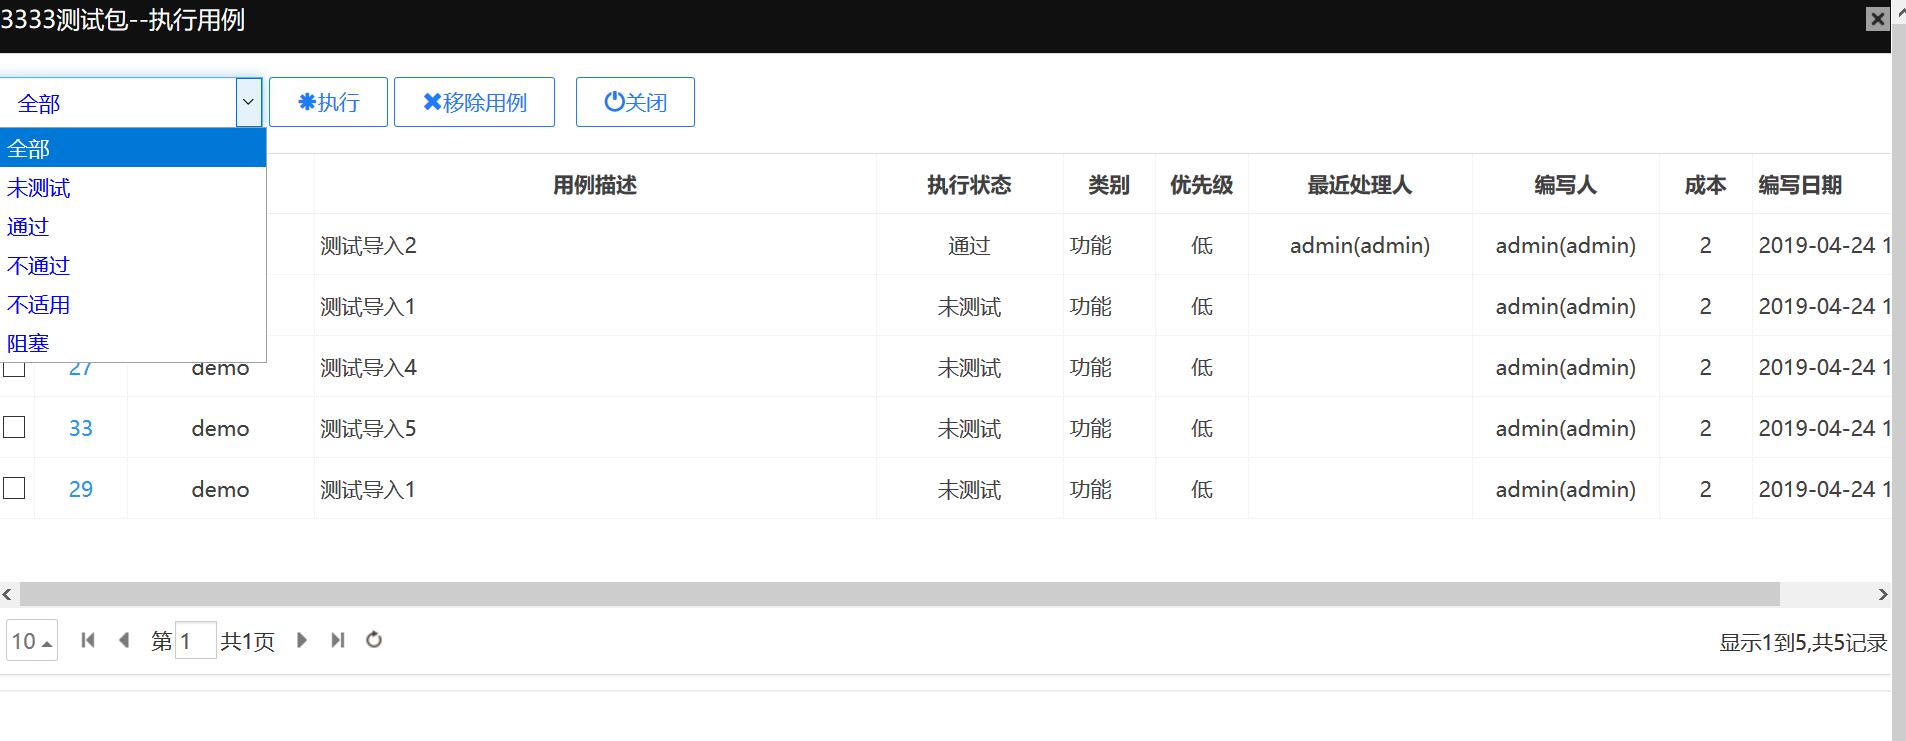Pick 通过 in the dropdown list
Screen dimensions: 1906x741
(133, 227)
